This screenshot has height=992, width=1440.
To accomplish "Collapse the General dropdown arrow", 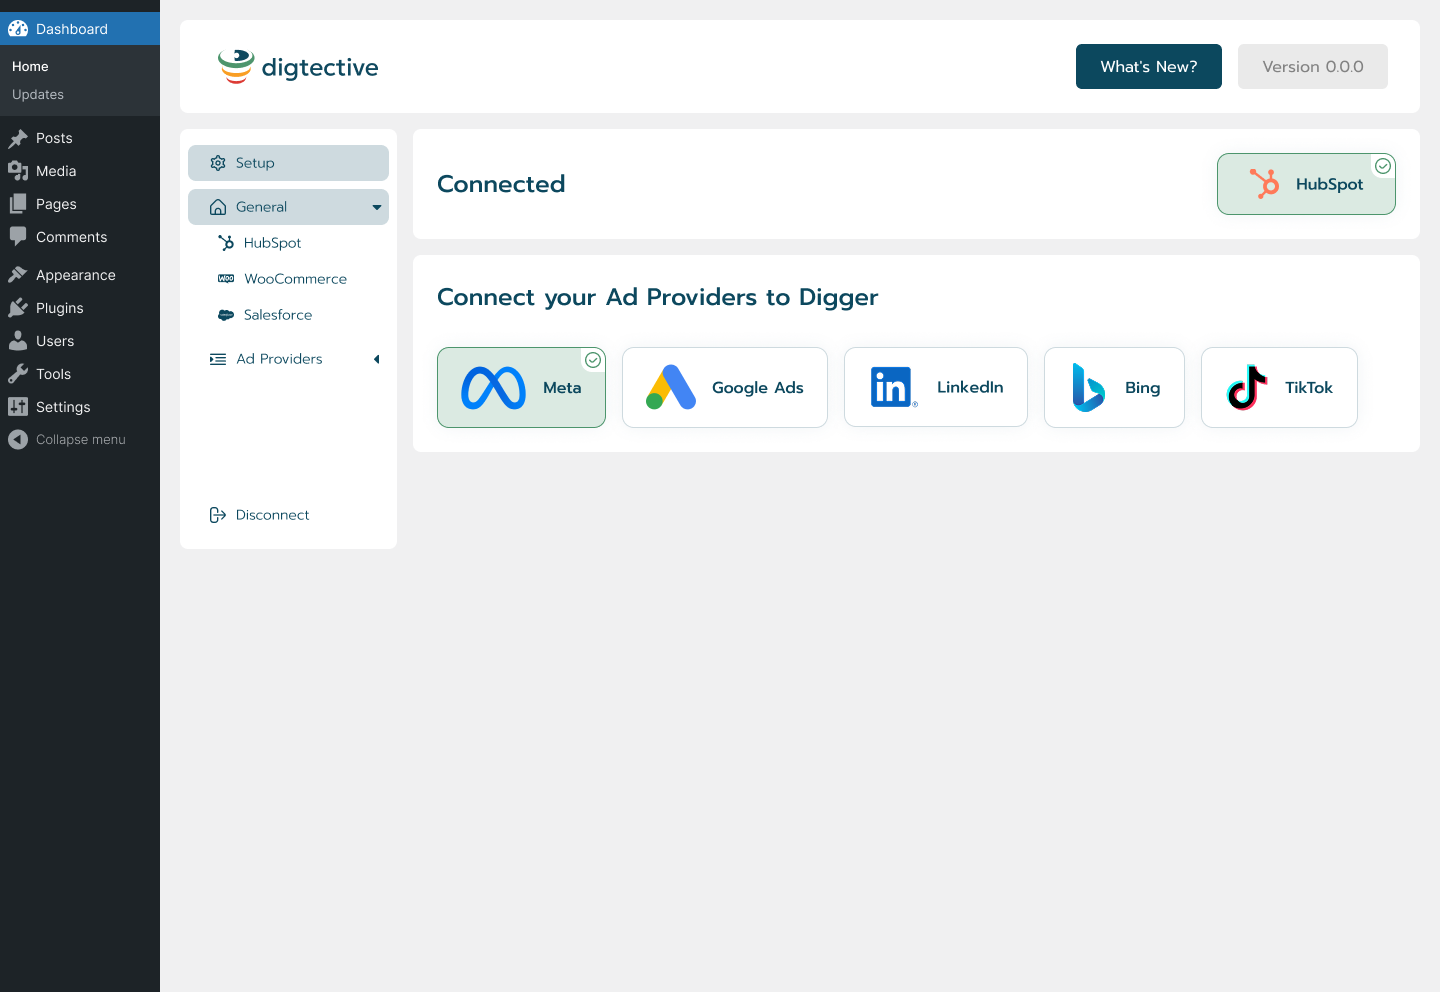I will (x=377, y=207).
